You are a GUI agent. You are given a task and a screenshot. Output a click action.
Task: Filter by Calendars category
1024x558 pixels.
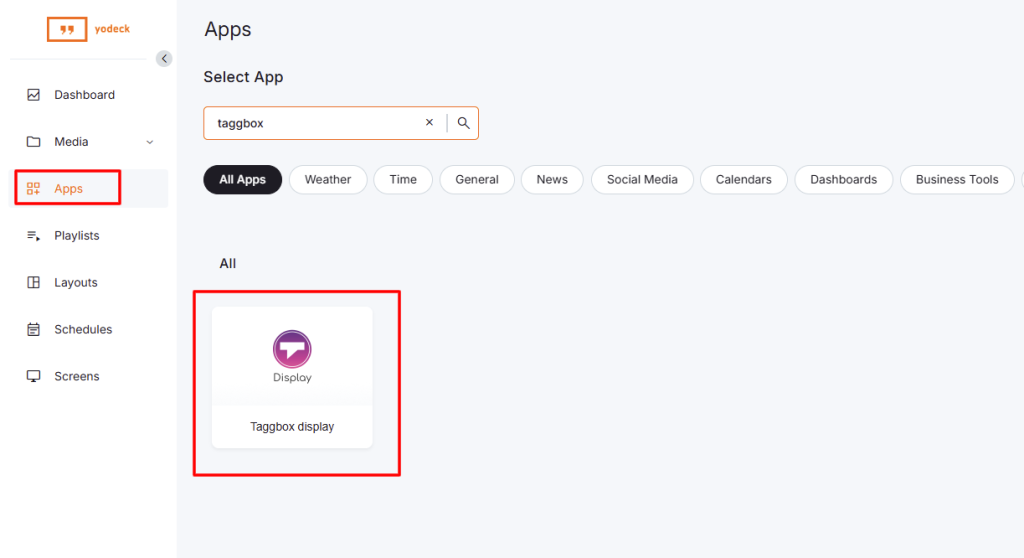point(743,180)
